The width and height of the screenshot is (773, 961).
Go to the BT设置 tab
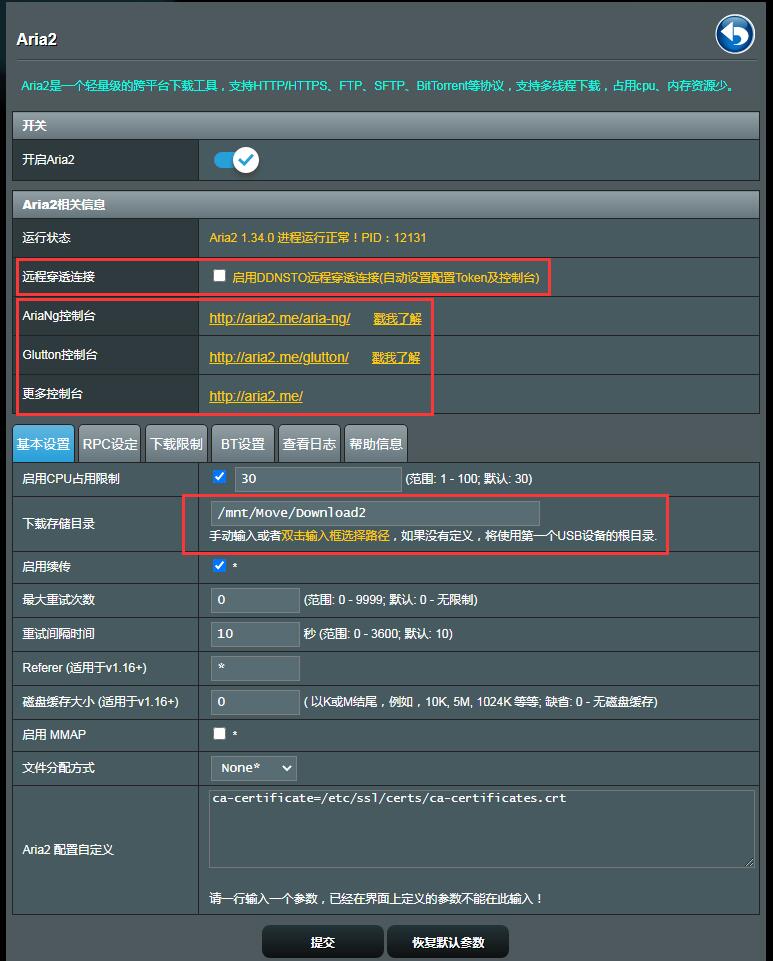(243, 444)
